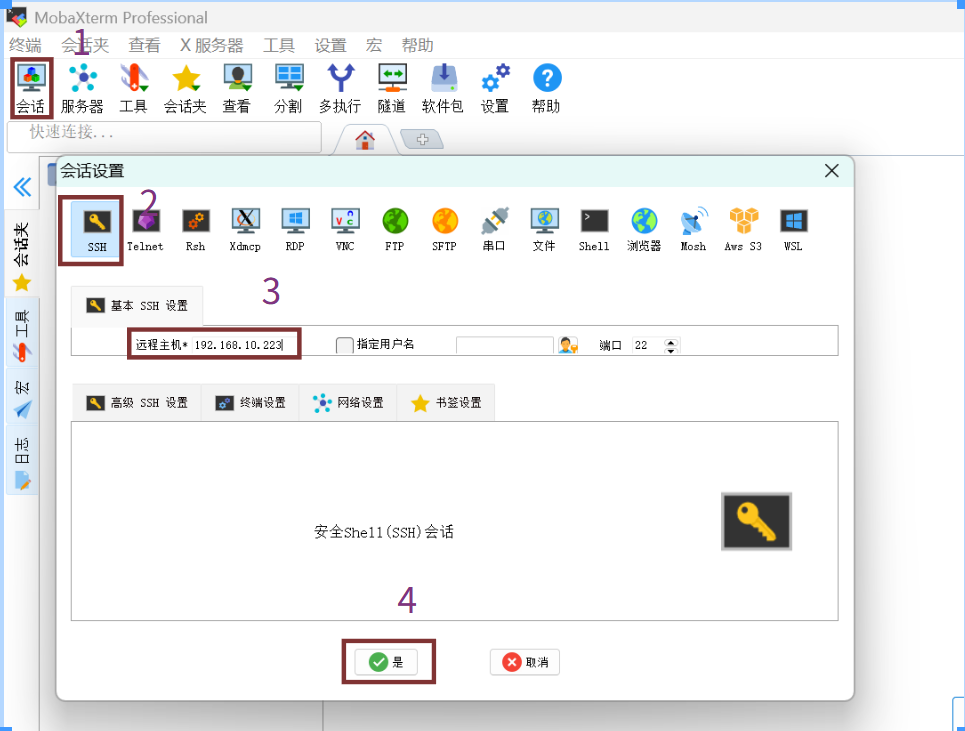Click the 远程主机 input field
Viewport: 965px width, 731px height.
pyautogui.click(x=244, y=345)
